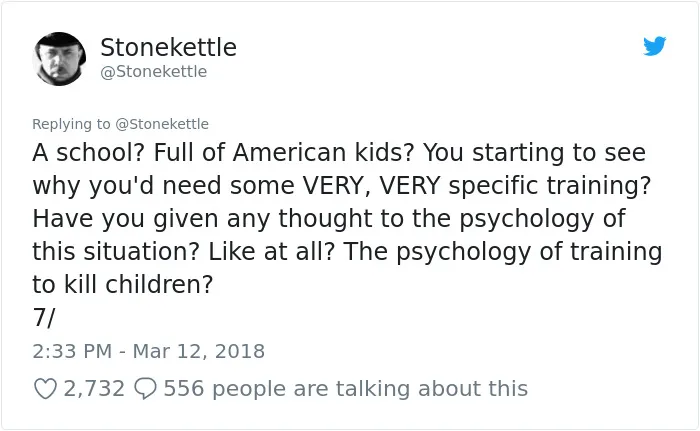This screenshot has height=431, width=700.
Task: Click the 7/ thread number marker
Action: click(x=44, y=318)
